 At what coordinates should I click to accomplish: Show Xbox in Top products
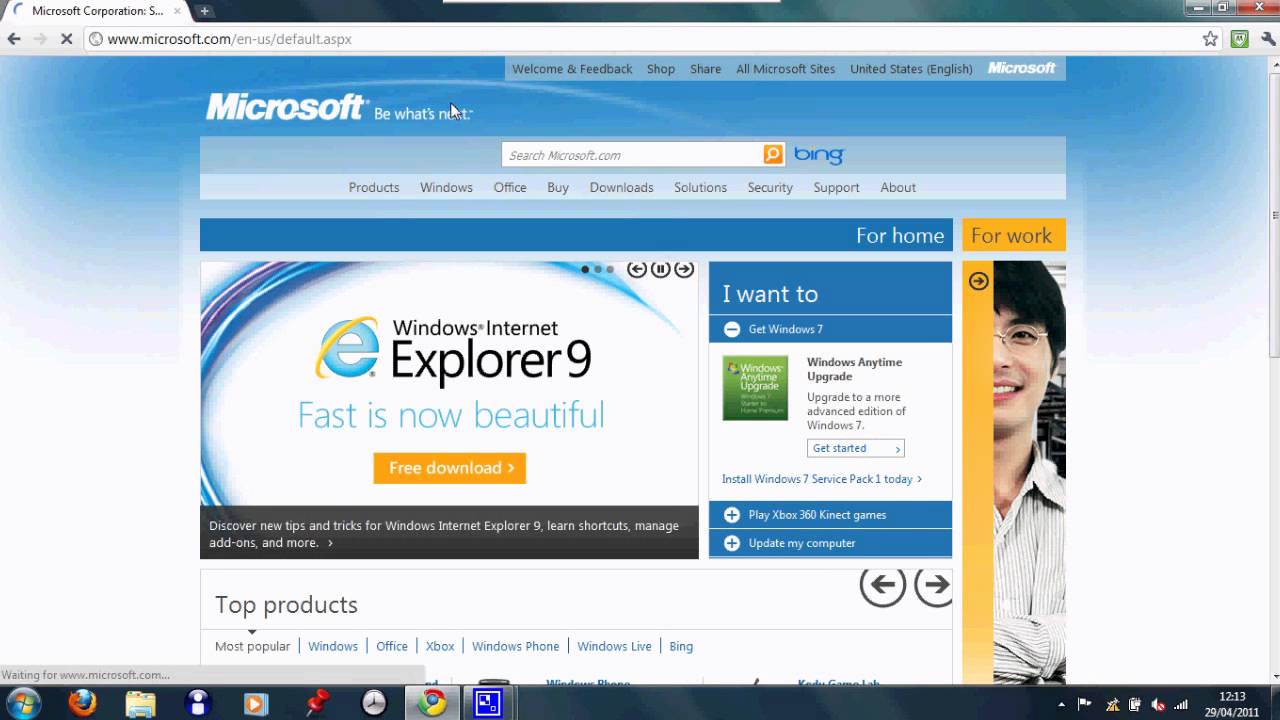point(440,646)
